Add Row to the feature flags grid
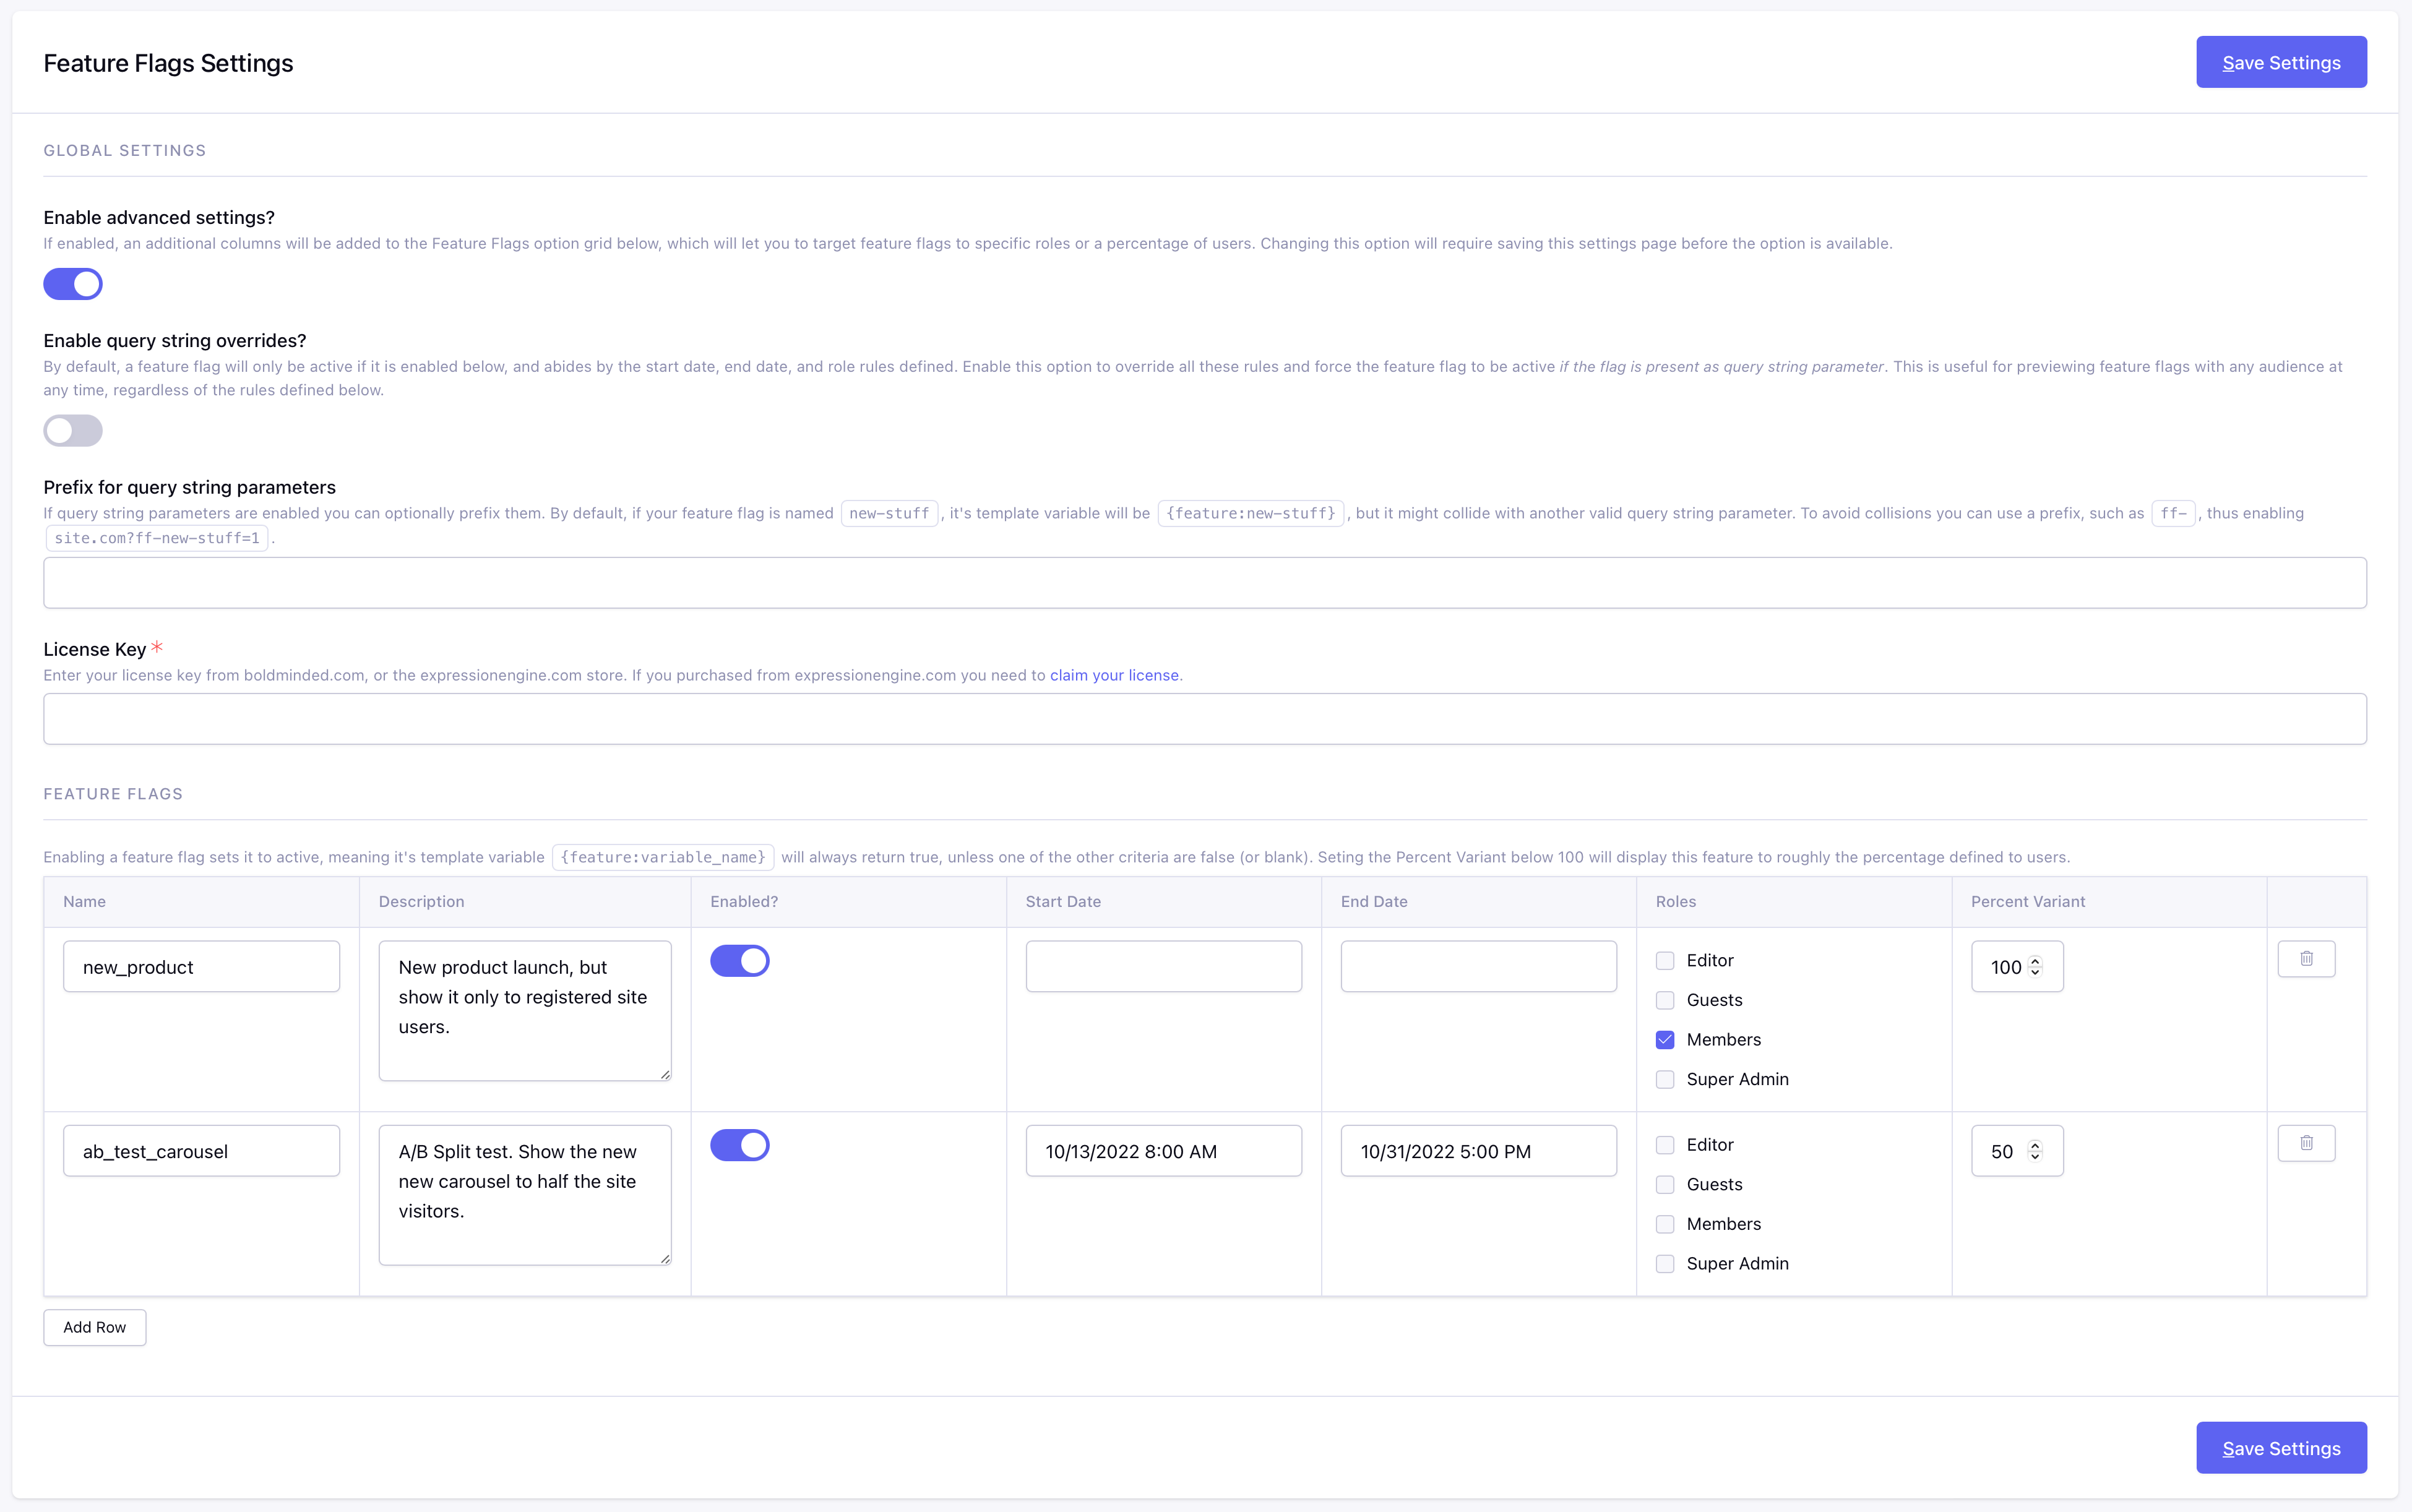2412x1512 pixels. [x=95, y=1327]
